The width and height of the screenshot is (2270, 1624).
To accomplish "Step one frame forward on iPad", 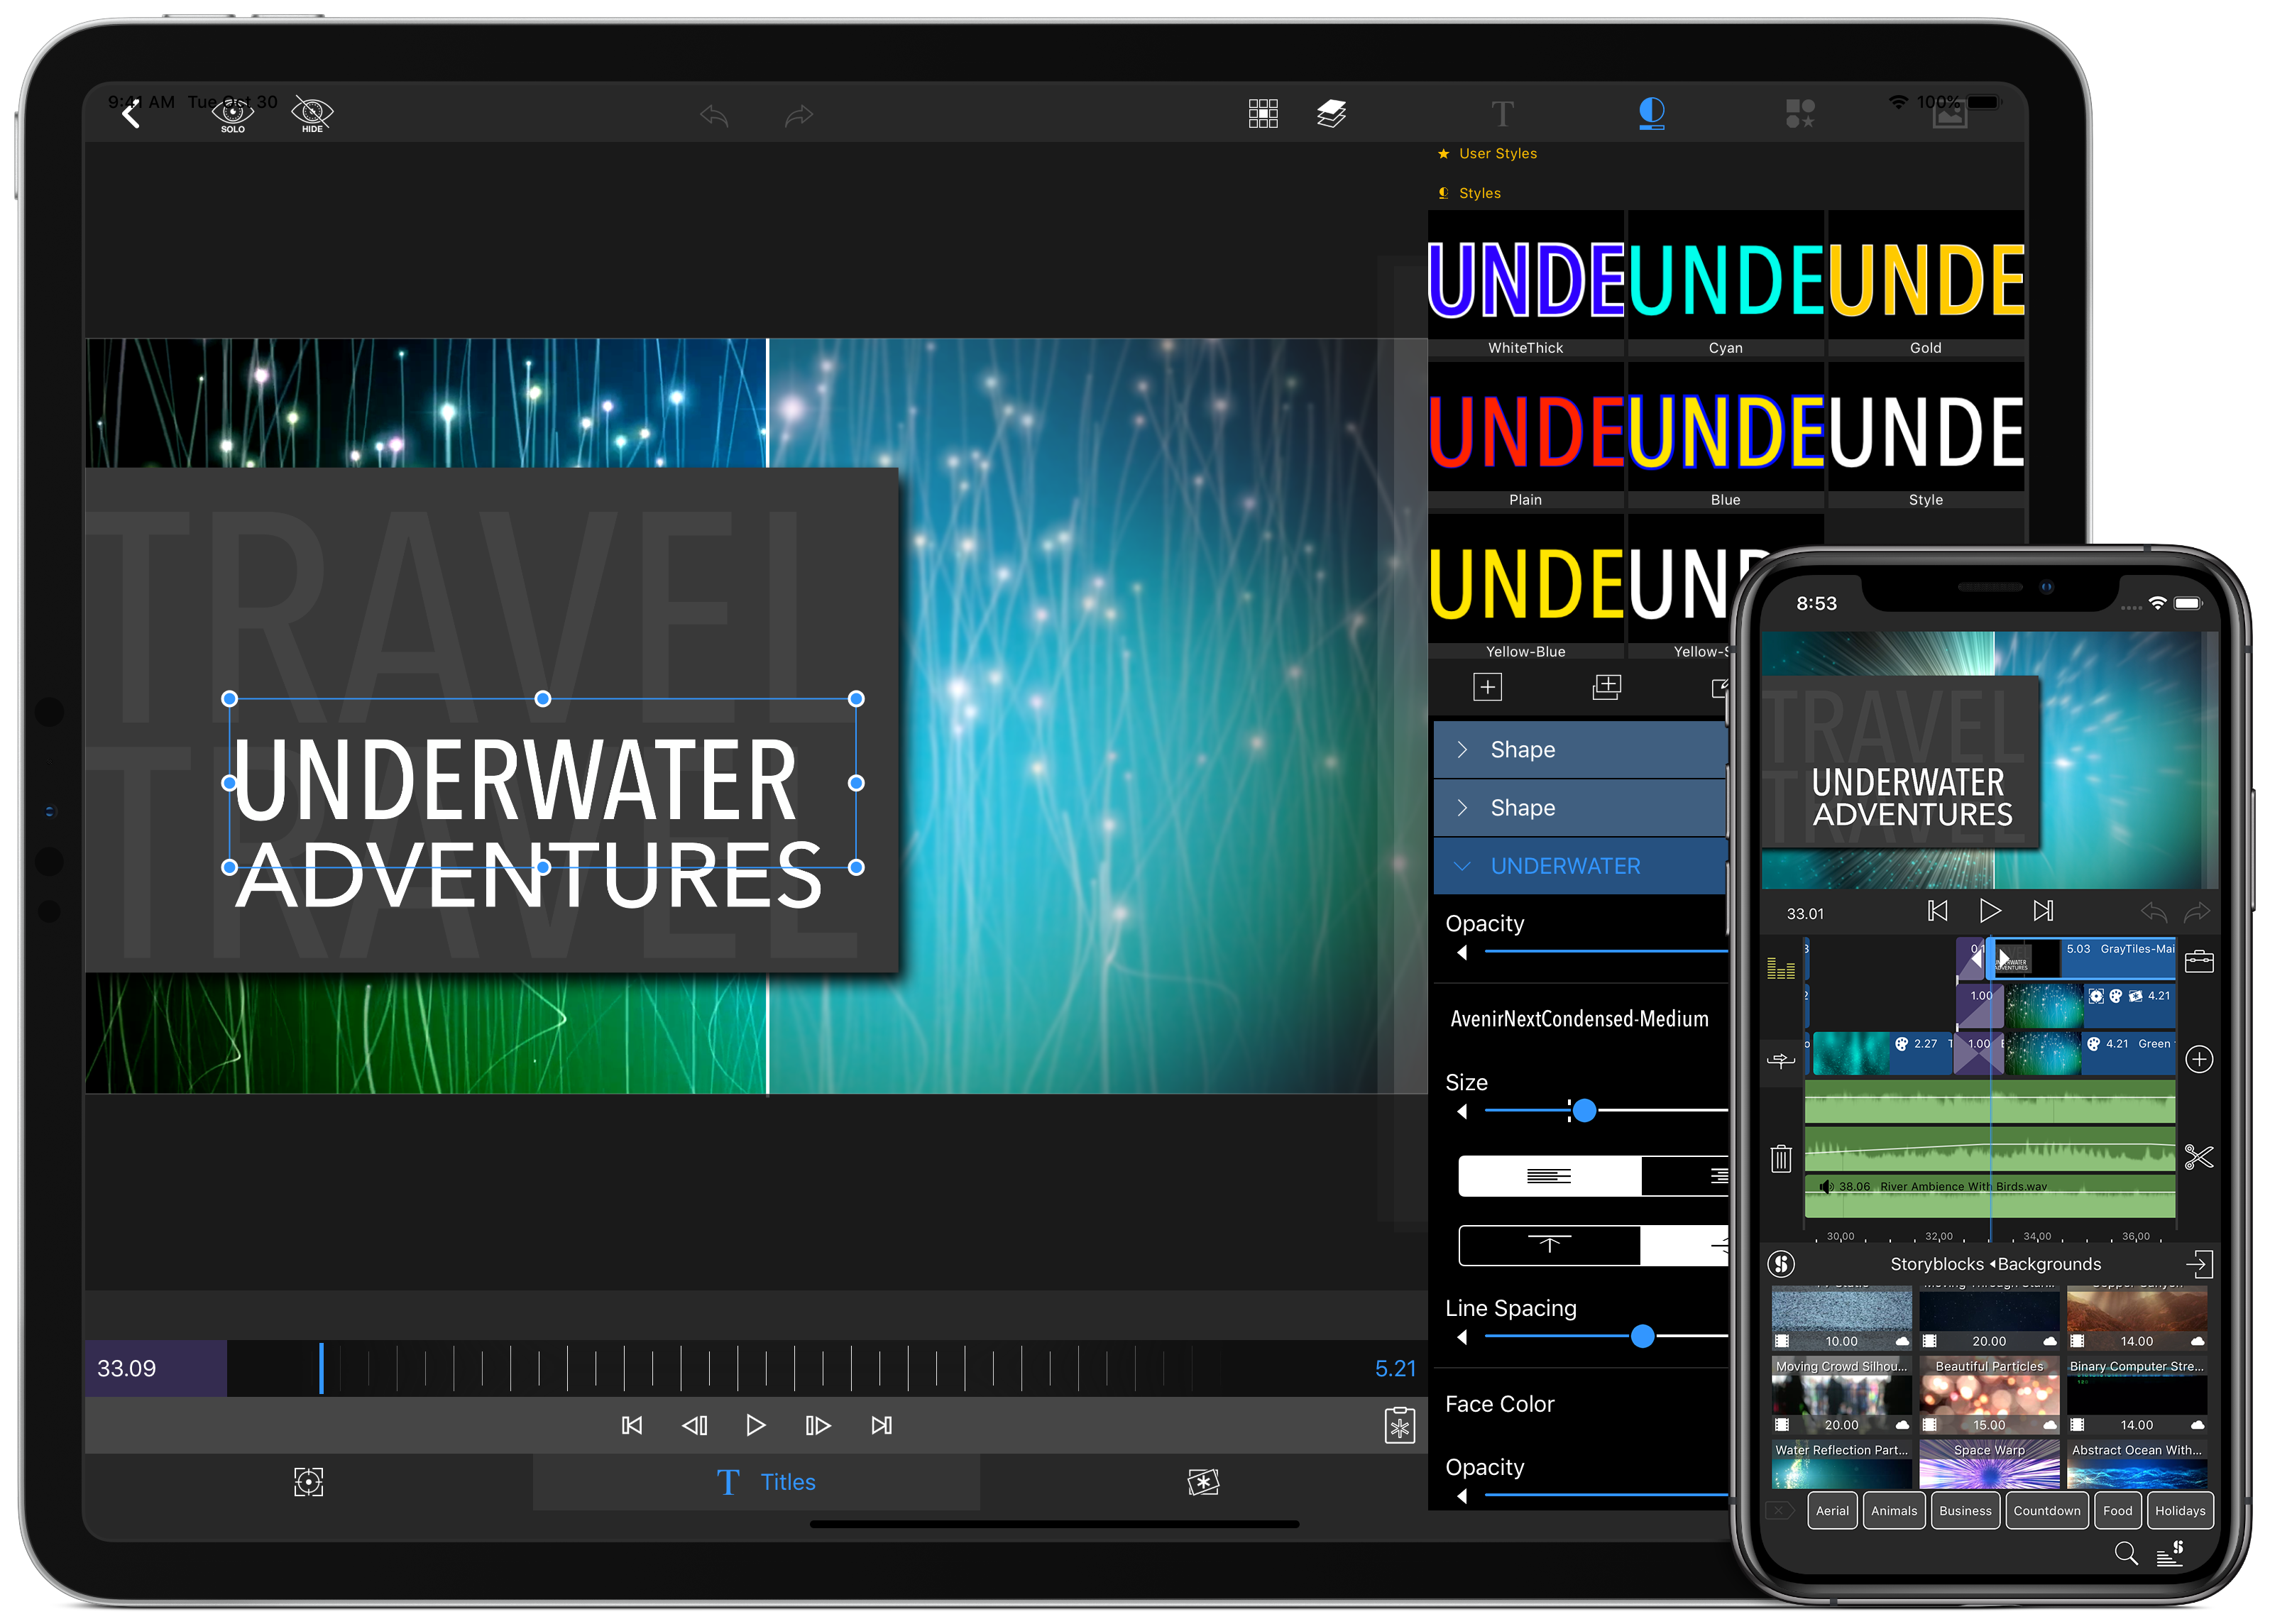I will 818,1425.
